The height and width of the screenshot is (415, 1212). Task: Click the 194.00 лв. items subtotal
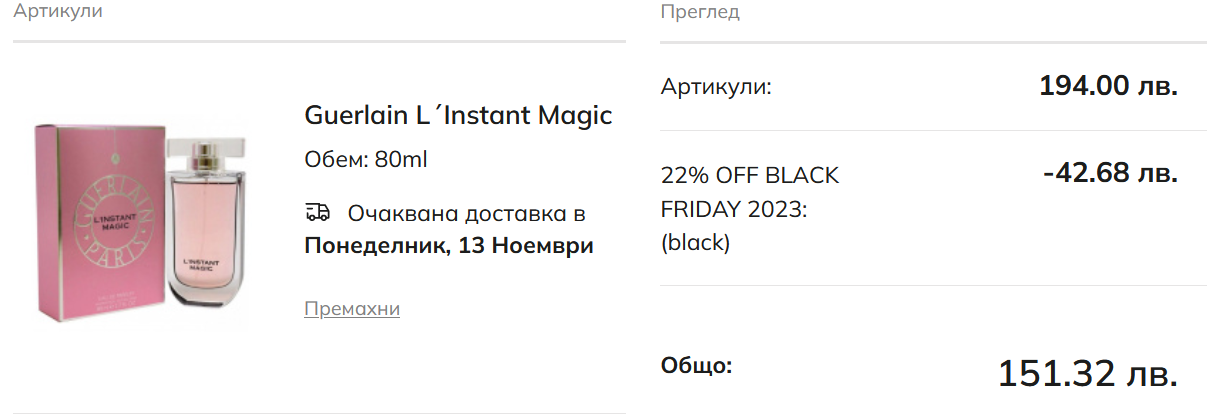click(1108, 86)
